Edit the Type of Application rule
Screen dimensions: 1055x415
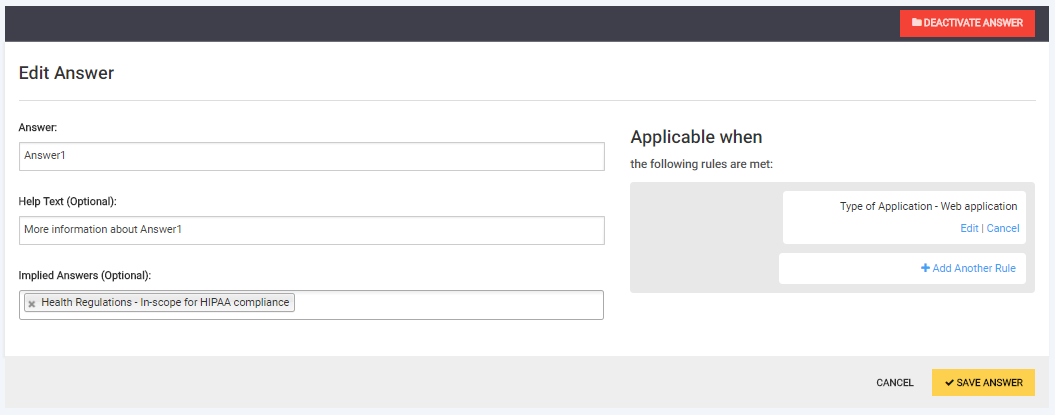point(969,228)
